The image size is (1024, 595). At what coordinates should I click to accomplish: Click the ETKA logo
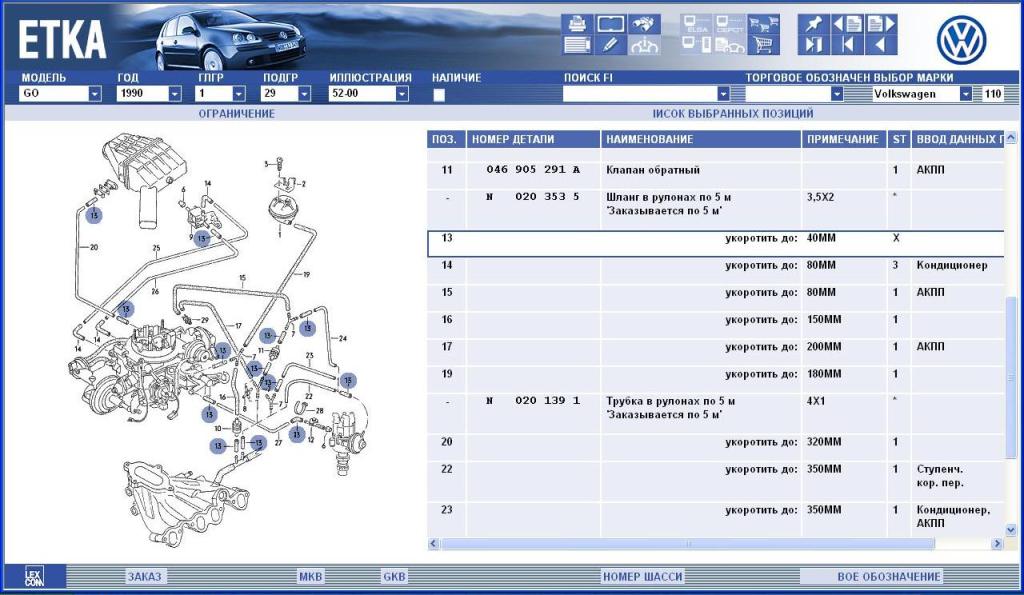coord(61,40)
